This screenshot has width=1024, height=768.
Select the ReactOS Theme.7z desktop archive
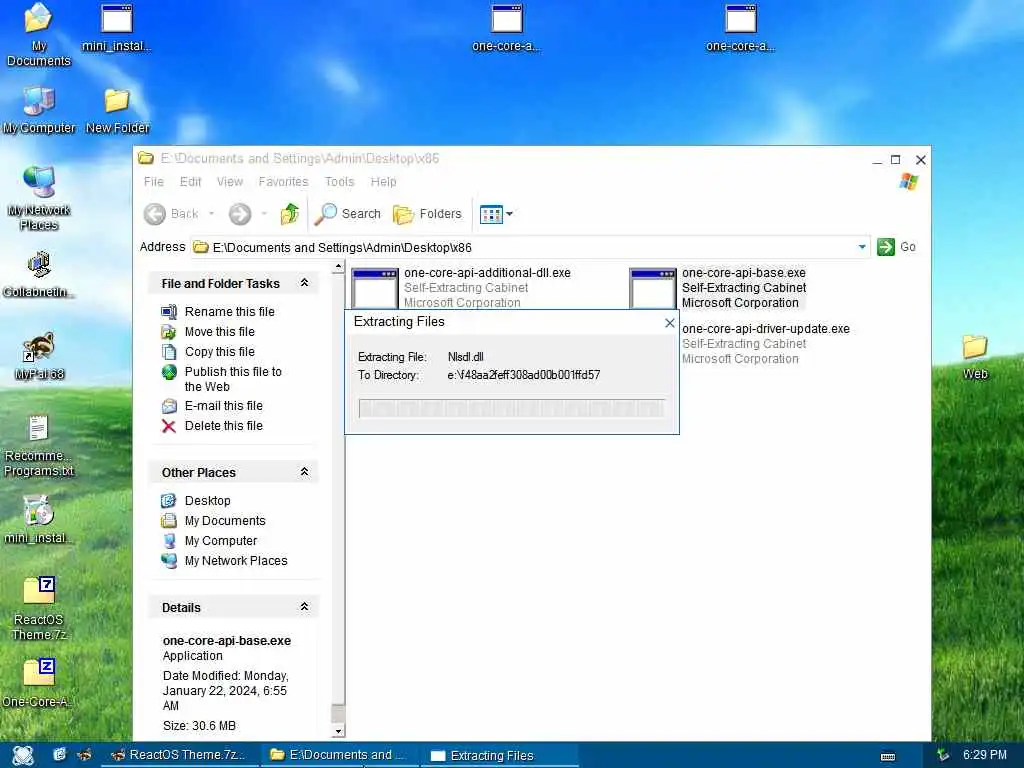pyautogui.click(x=39, y=609)
